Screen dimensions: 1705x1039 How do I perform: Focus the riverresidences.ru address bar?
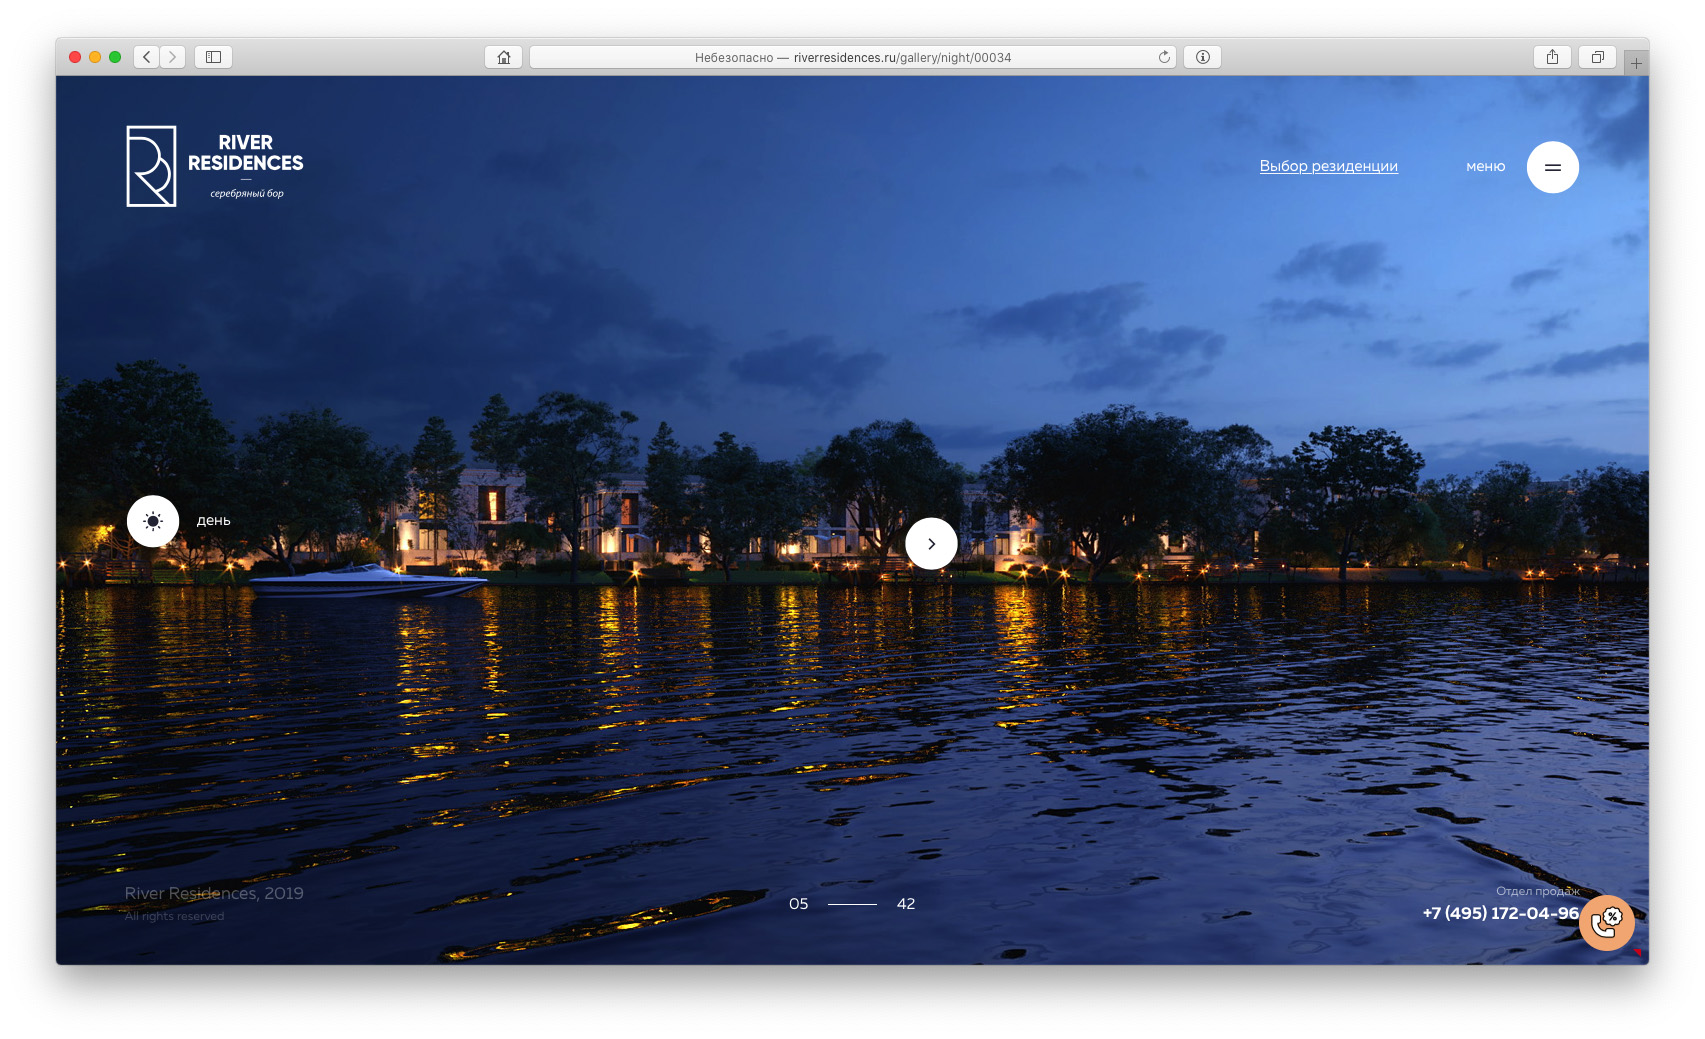point(852,57)
